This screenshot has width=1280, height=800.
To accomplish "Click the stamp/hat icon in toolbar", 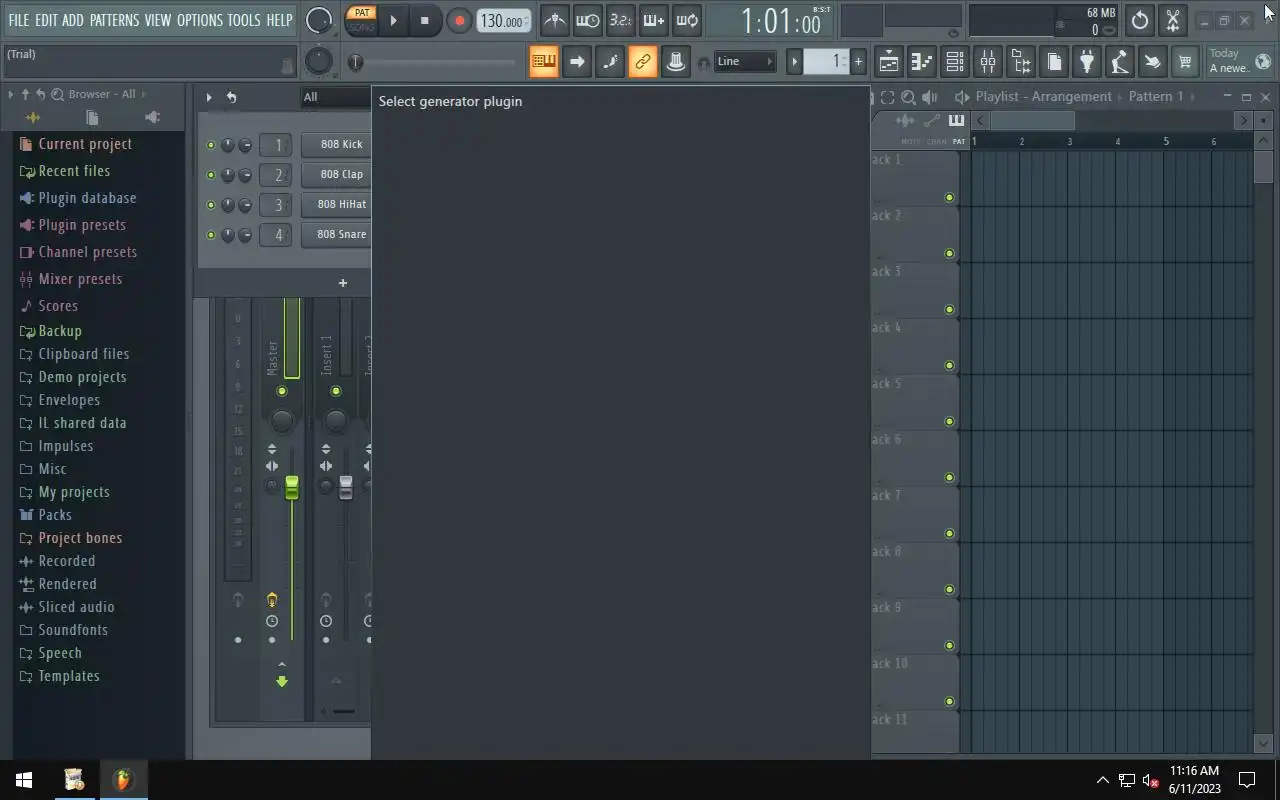I will pyautogui.click(x=676, y=62).
